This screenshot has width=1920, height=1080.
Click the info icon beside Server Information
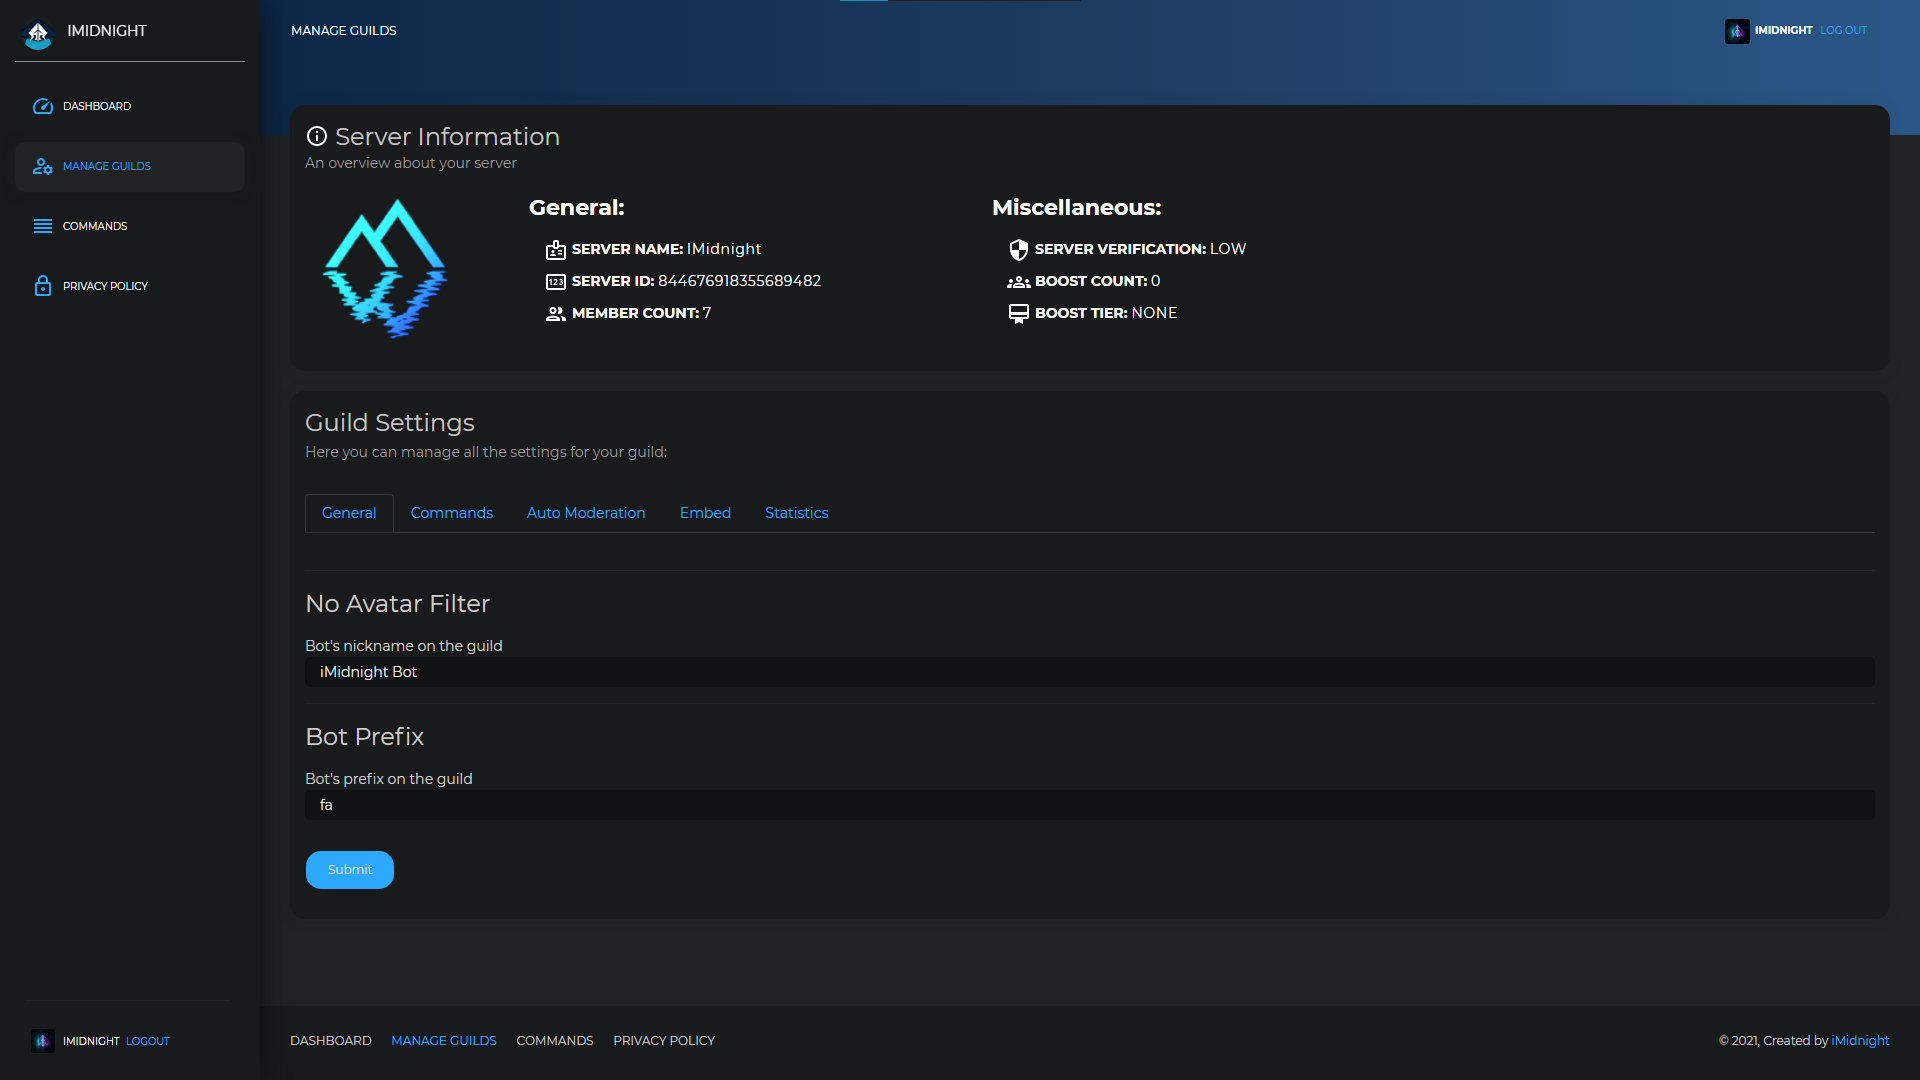click(317, 136)
